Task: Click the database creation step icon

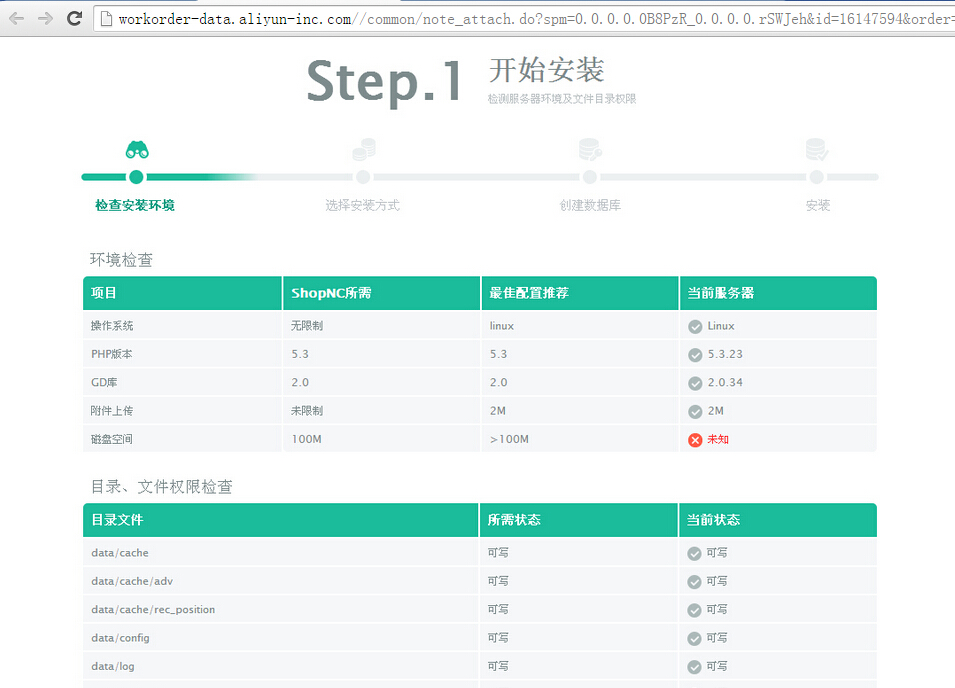Action: [x=590, y=150]
